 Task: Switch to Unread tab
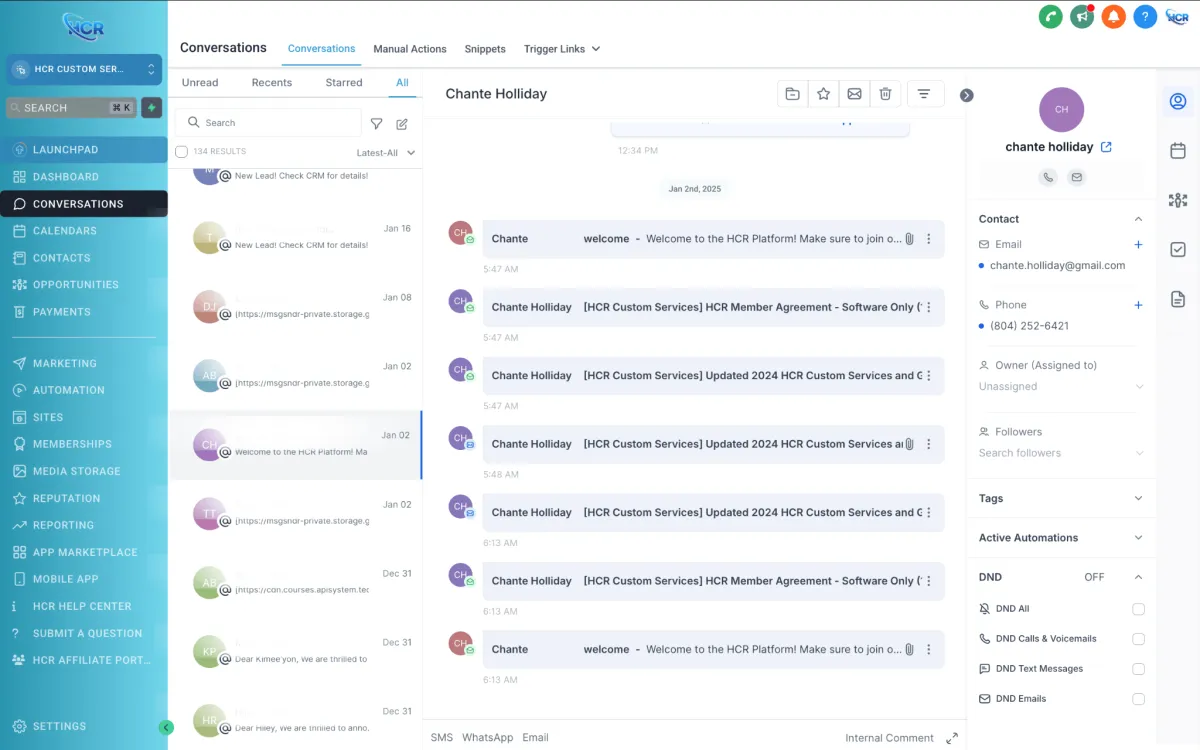pos(200,83)
